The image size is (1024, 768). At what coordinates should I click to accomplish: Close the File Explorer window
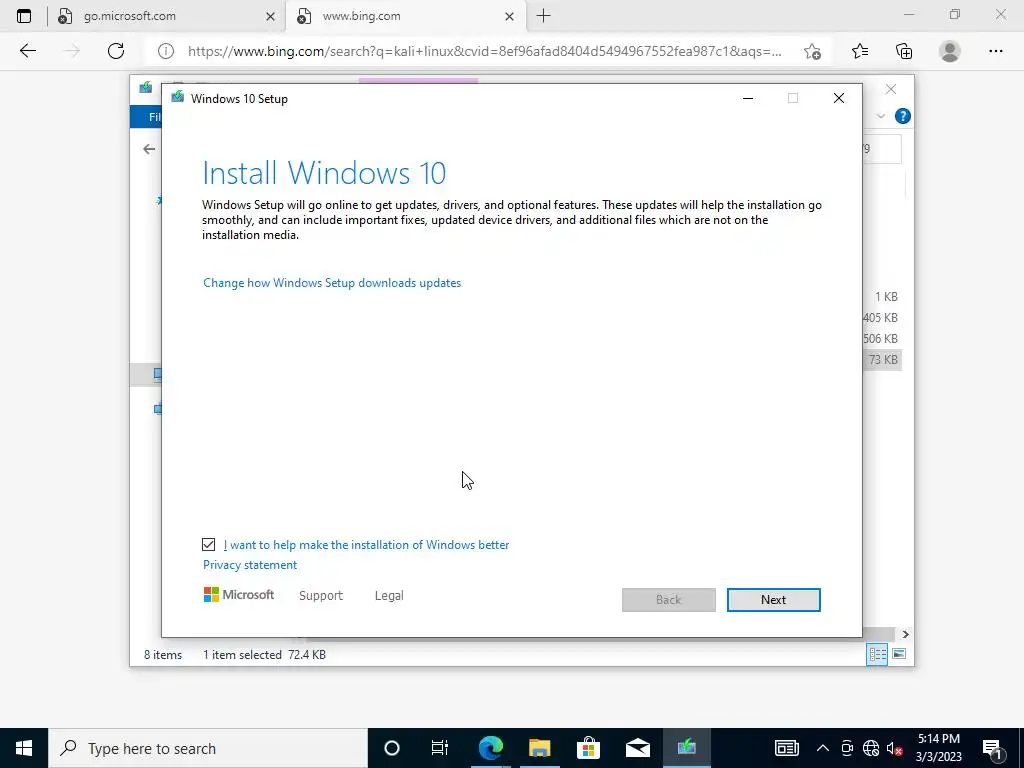891,89
